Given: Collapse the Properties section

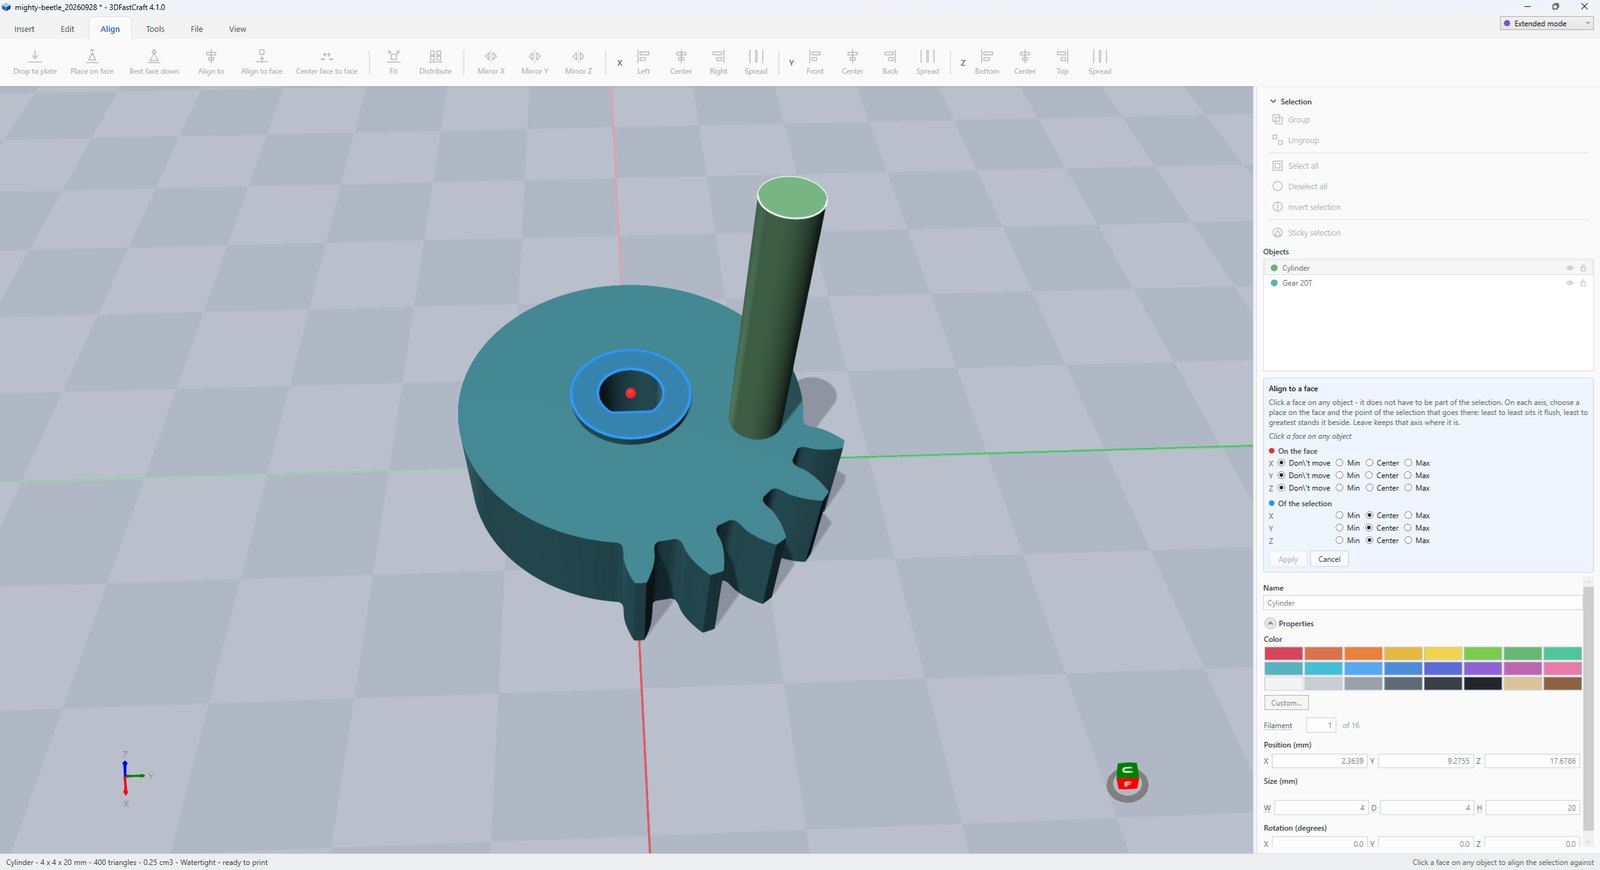Looking at the screenshot, I should coord(1270,623).
